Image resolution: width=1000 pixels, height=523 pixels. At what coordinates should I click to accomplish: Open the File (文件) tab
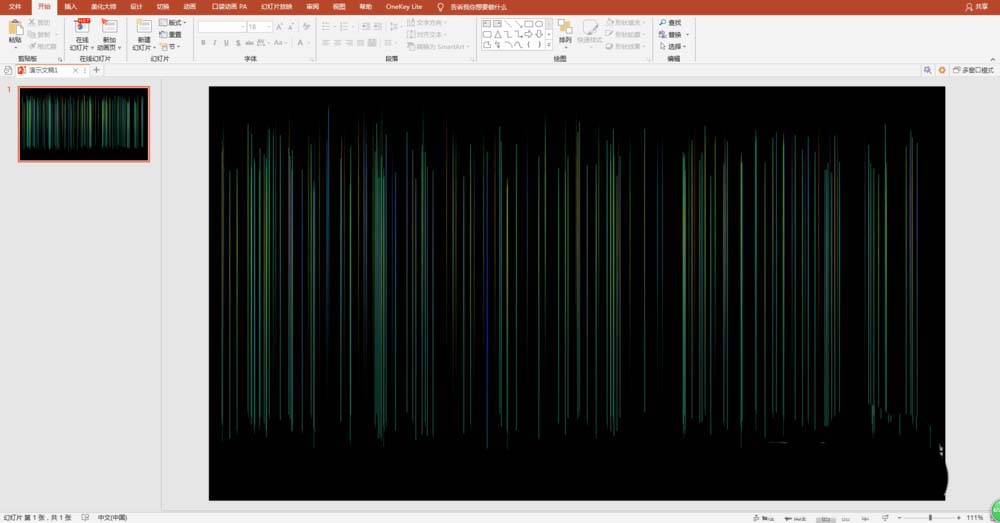(15, 6)
